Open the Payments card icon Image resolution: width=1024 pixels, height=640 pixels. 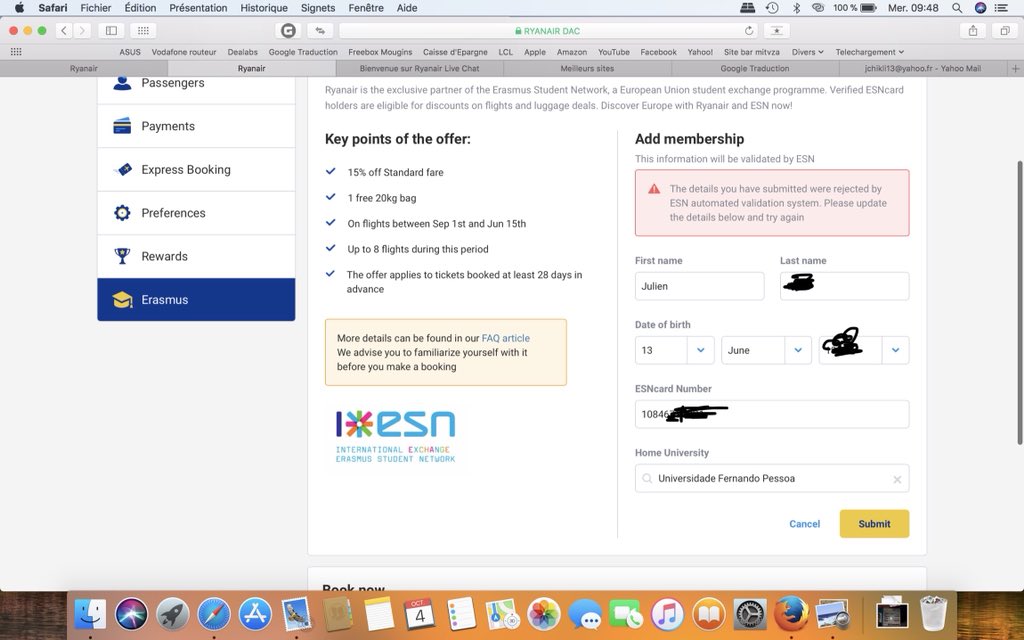122,126
